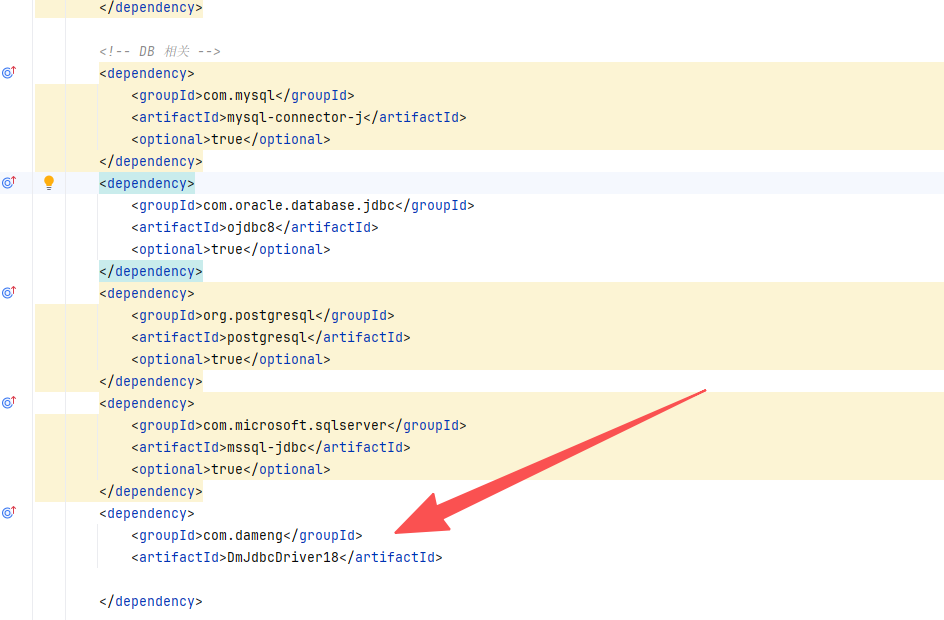Click the empty line after DmJdbcDriver18 artifactId
The height and width of the screenshot is (620, 944).
coord(300,580)
